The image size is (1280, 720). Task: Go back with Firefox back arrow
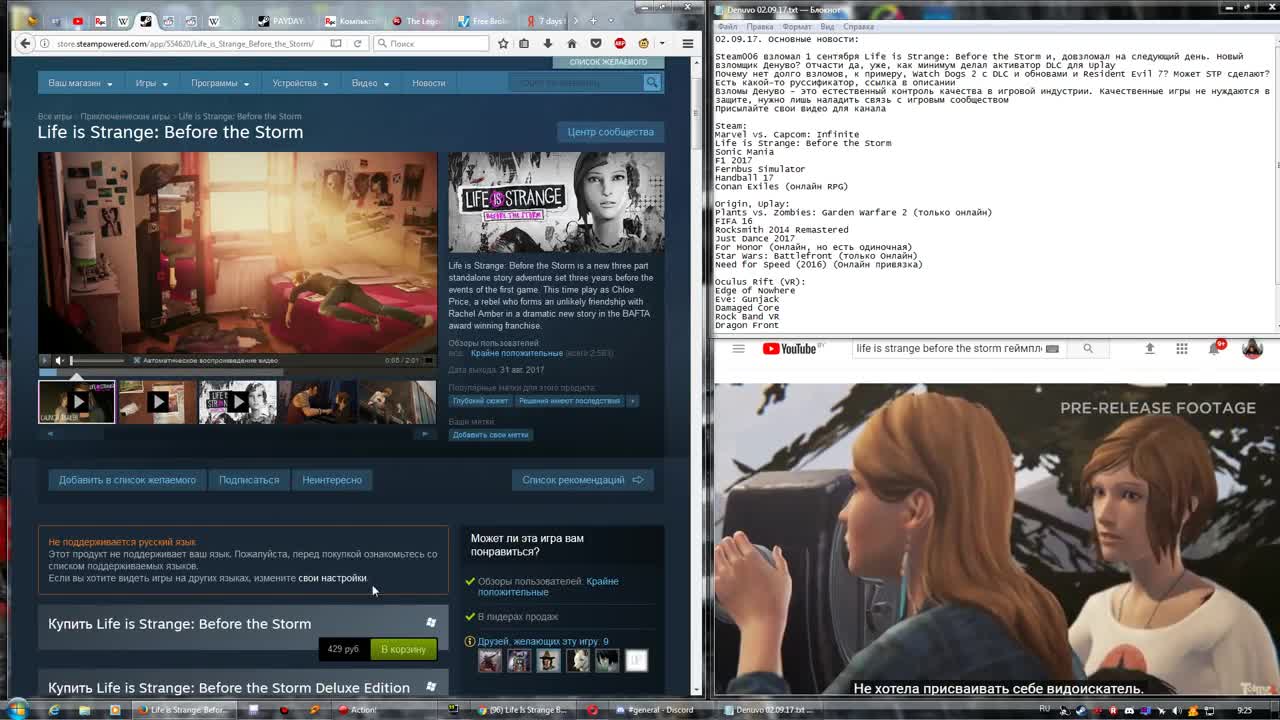coord(26,43)
